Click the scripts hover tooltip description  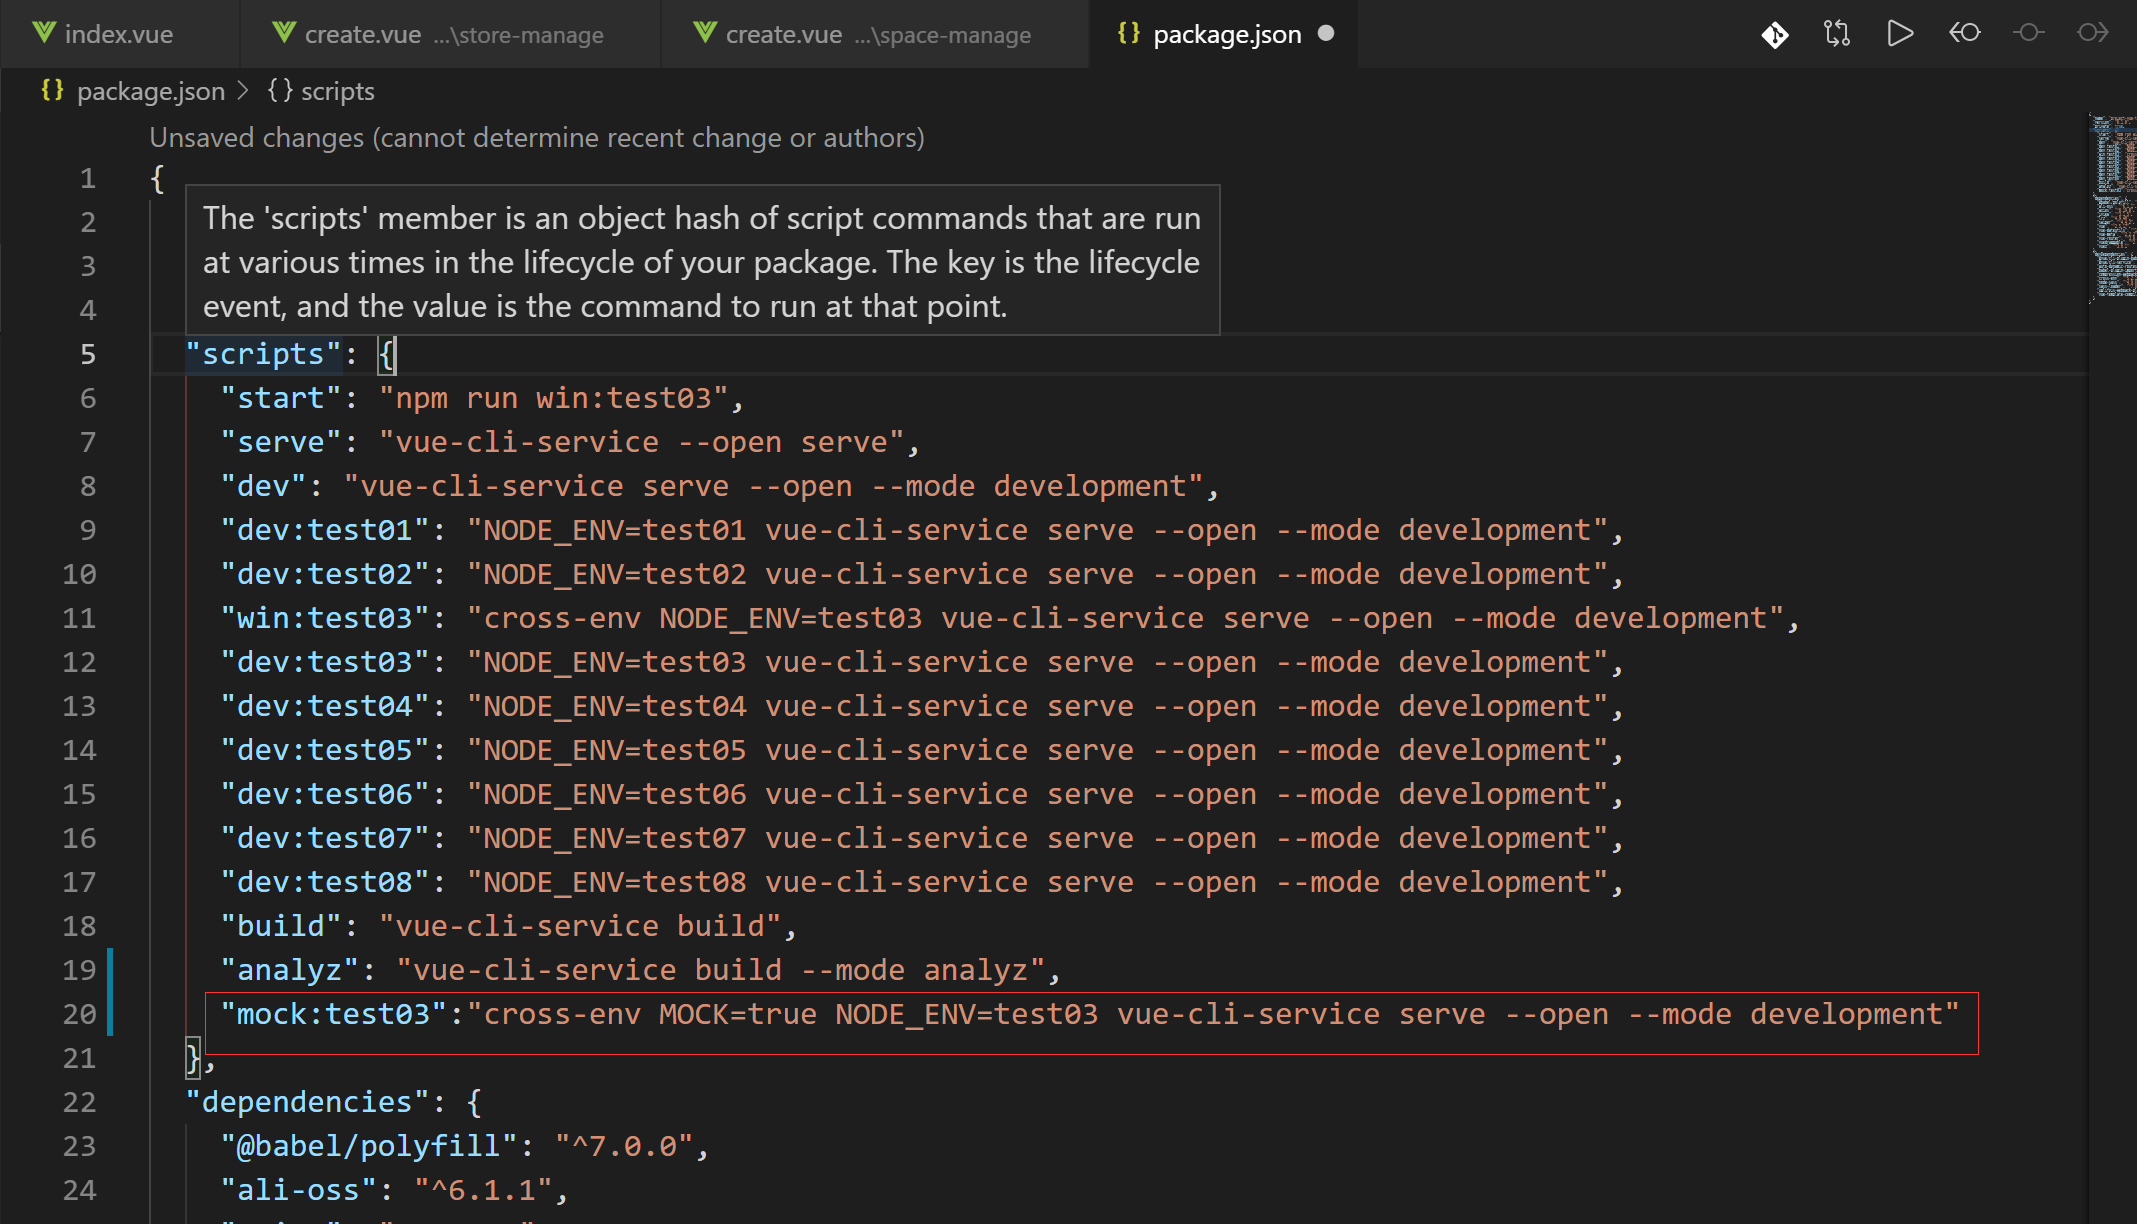pos(702,261)
